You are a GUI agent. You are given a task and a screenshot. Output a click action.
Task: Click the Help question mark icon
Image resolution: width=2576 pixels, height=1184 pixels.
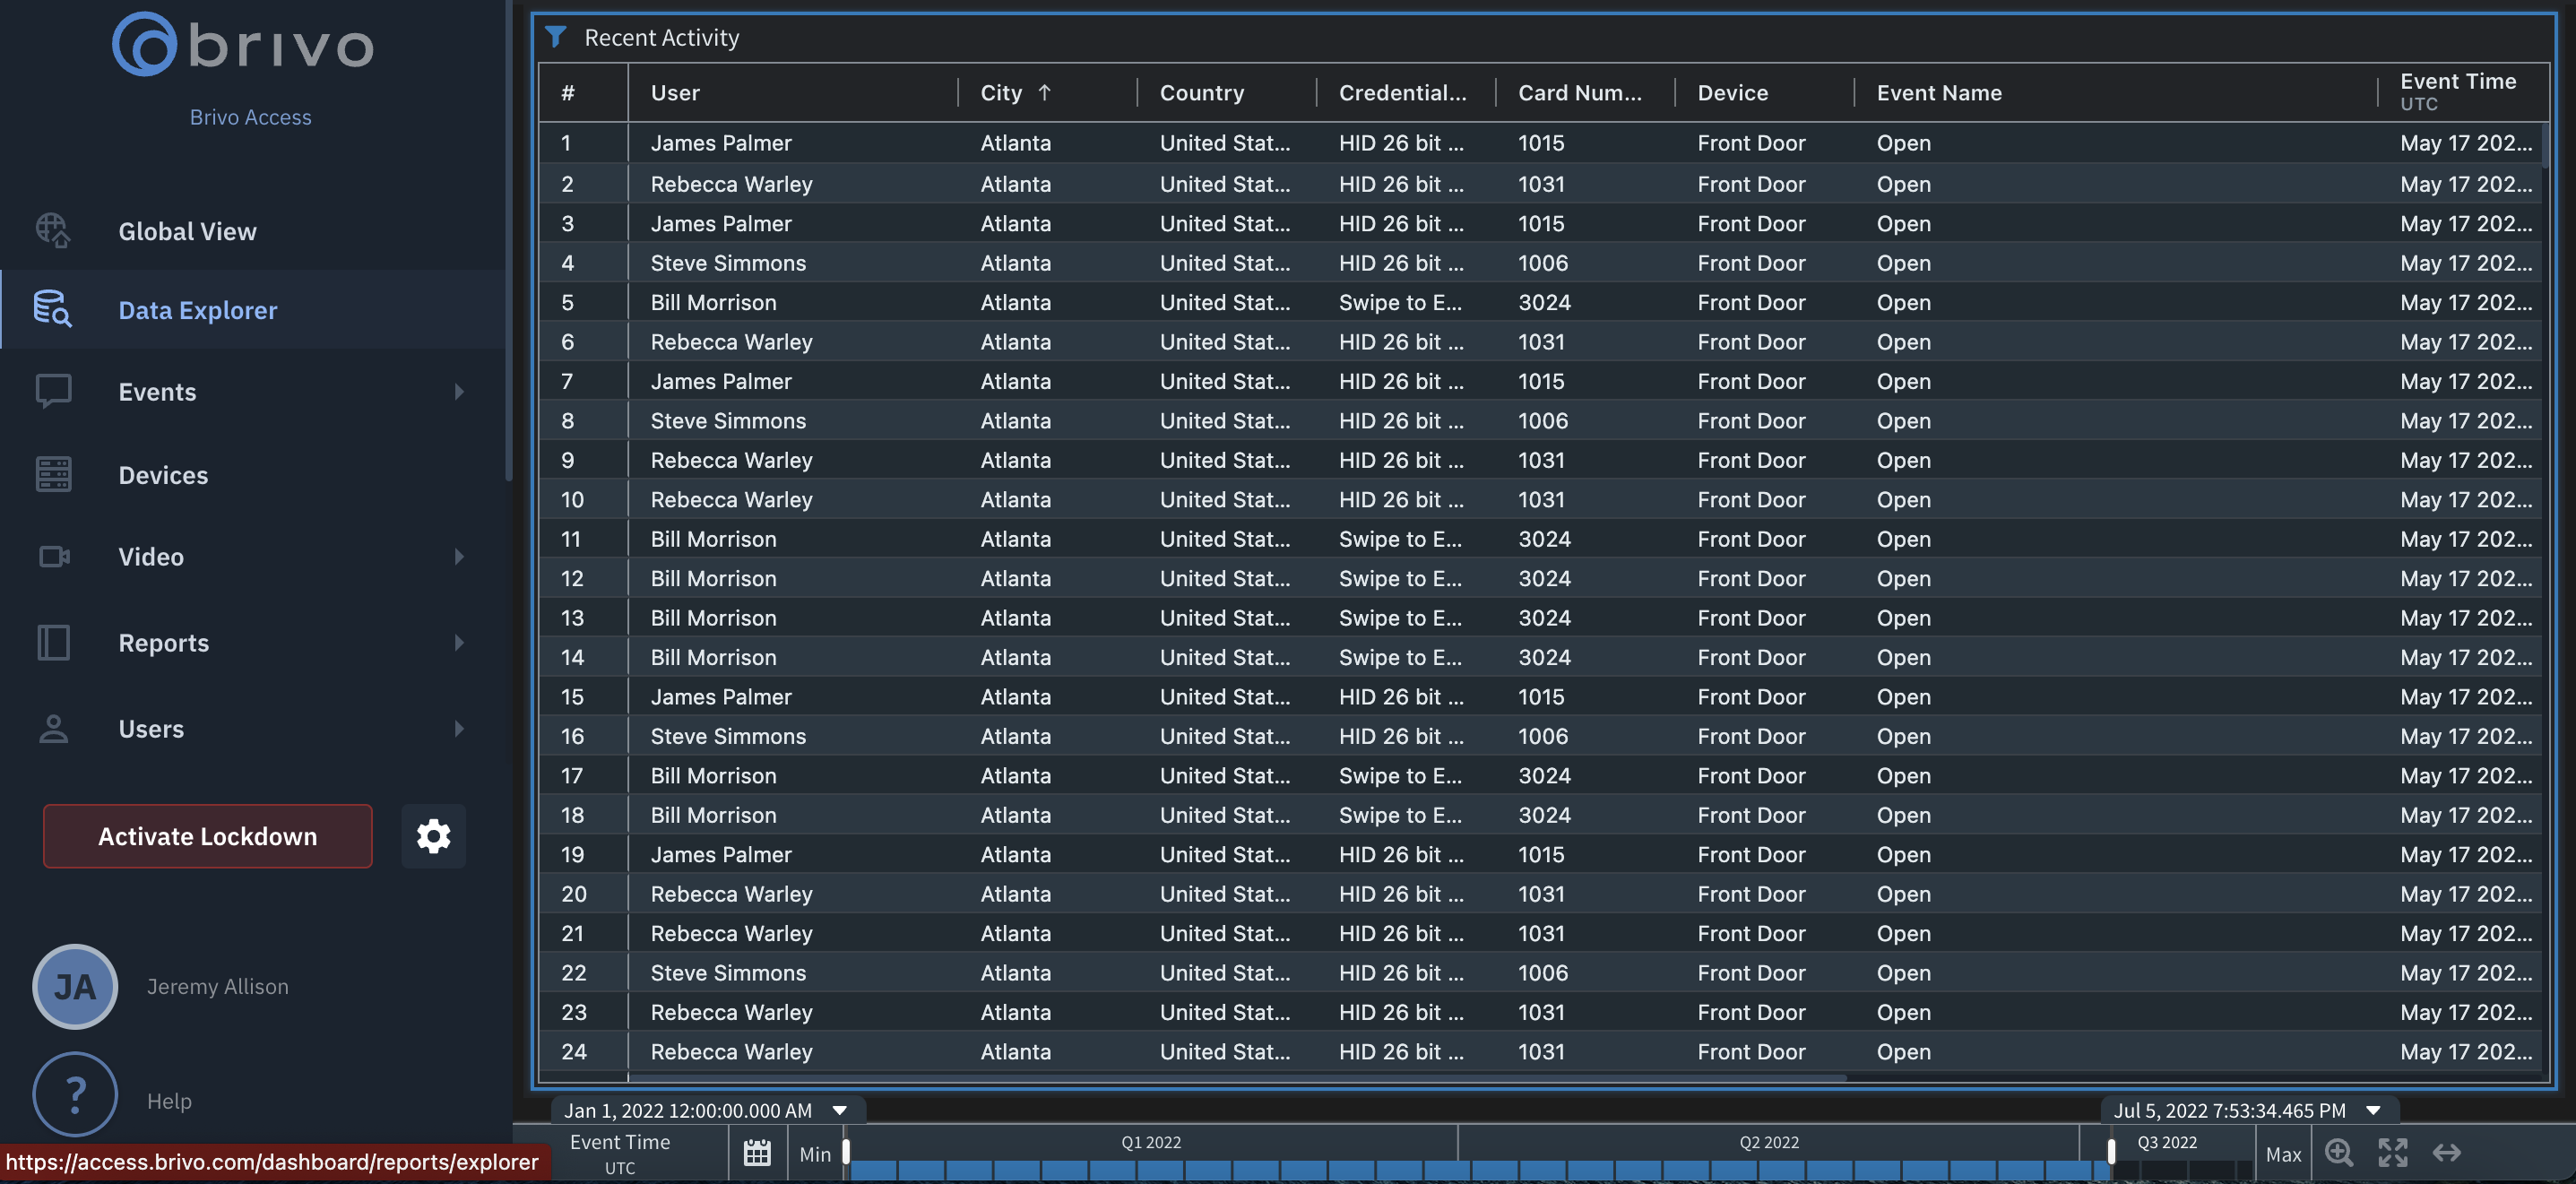tap(75, 1095)
